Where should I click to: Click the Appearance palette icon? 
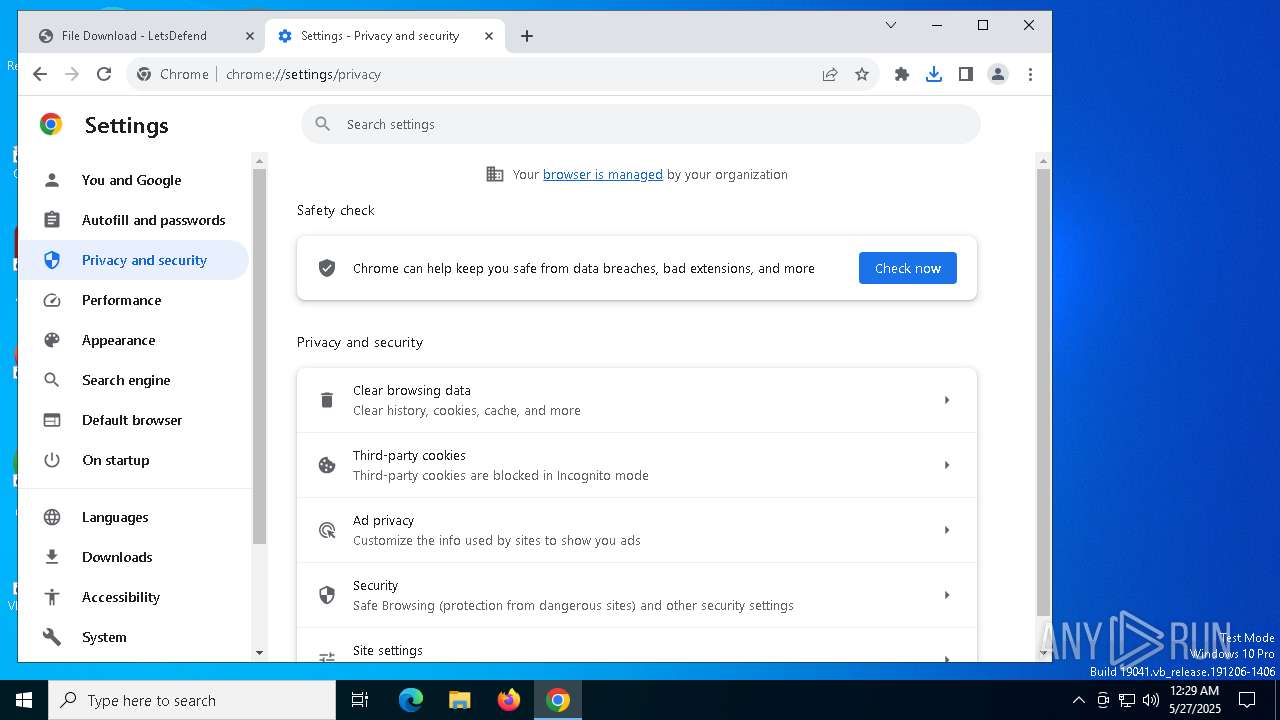(52, 340)
